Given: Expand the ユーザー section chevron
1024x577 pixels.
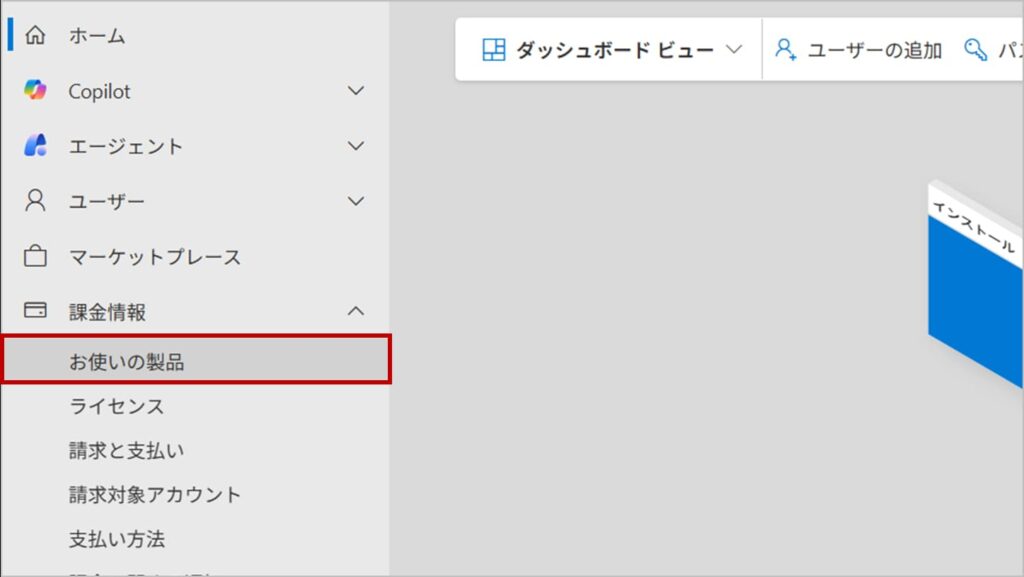Looking at the screenshot, I should [355, 201].
